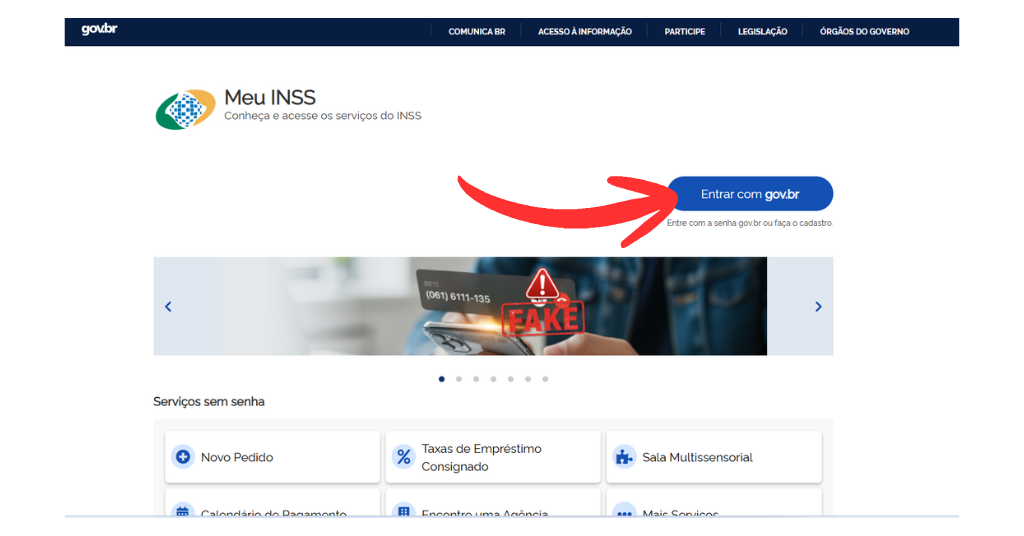
Task: Click the puzzle icon for Sala Multissensorial
Action: [624, 457]
